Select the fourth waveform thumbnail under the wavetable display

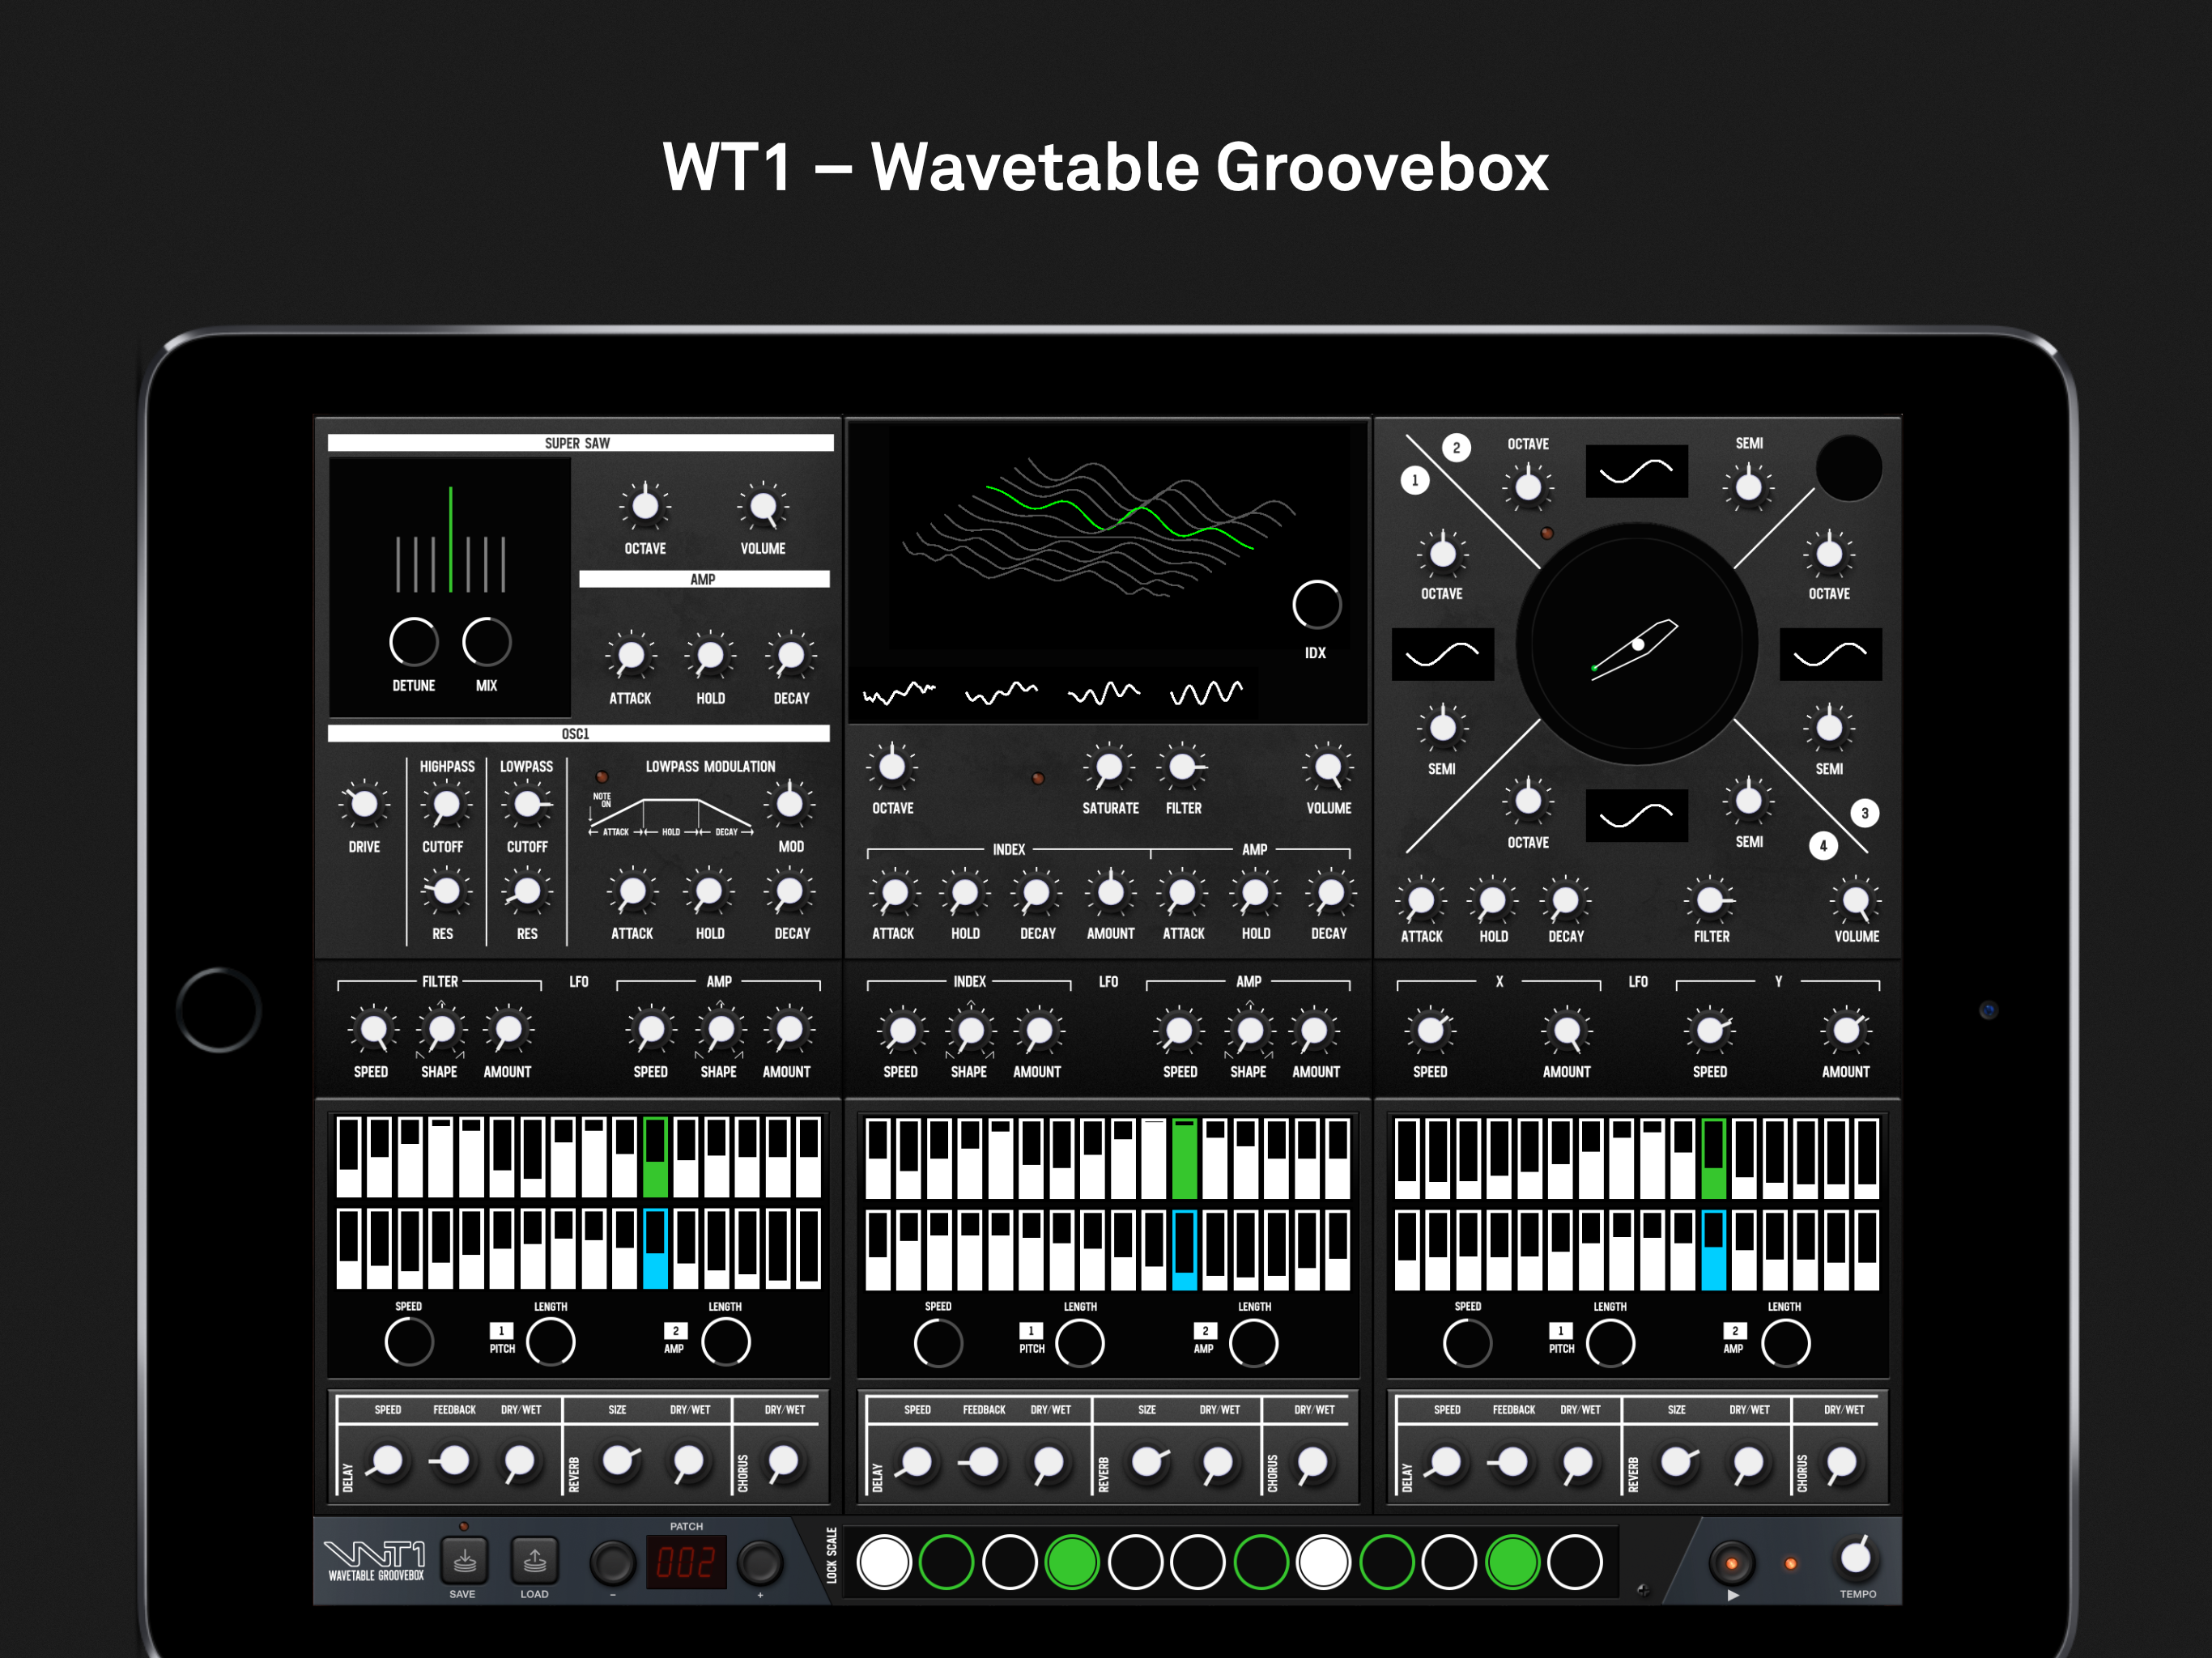point(1206,692)
